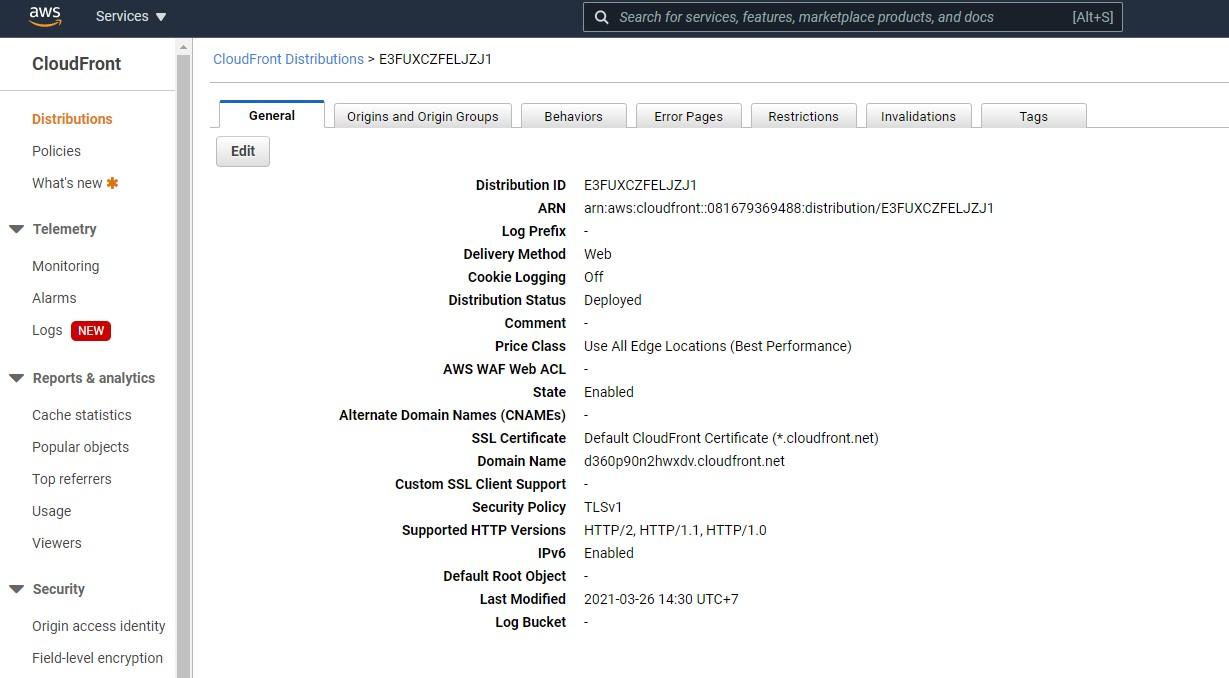Collapse the Security section arrow
Screen dimensions: 1229x678
click(16, 589)
